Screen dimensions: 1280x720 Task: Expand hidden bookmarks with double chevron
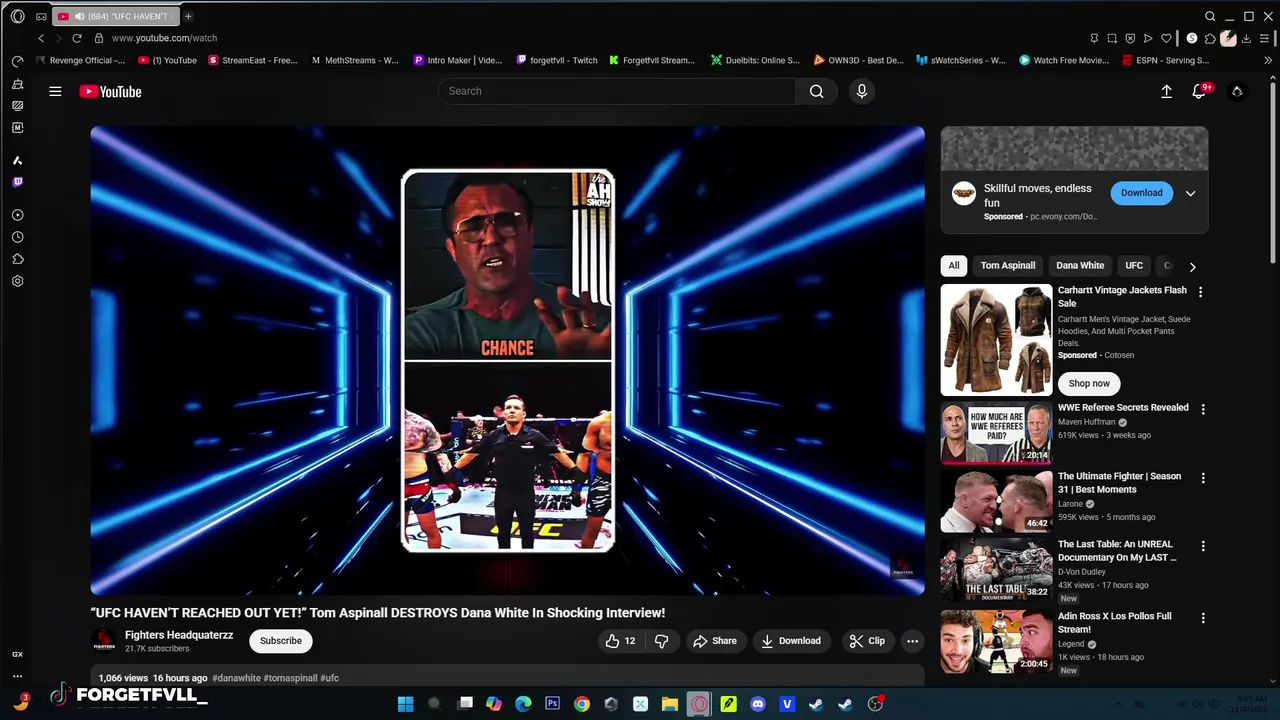pyautogui.click(x=1268, y=60)
